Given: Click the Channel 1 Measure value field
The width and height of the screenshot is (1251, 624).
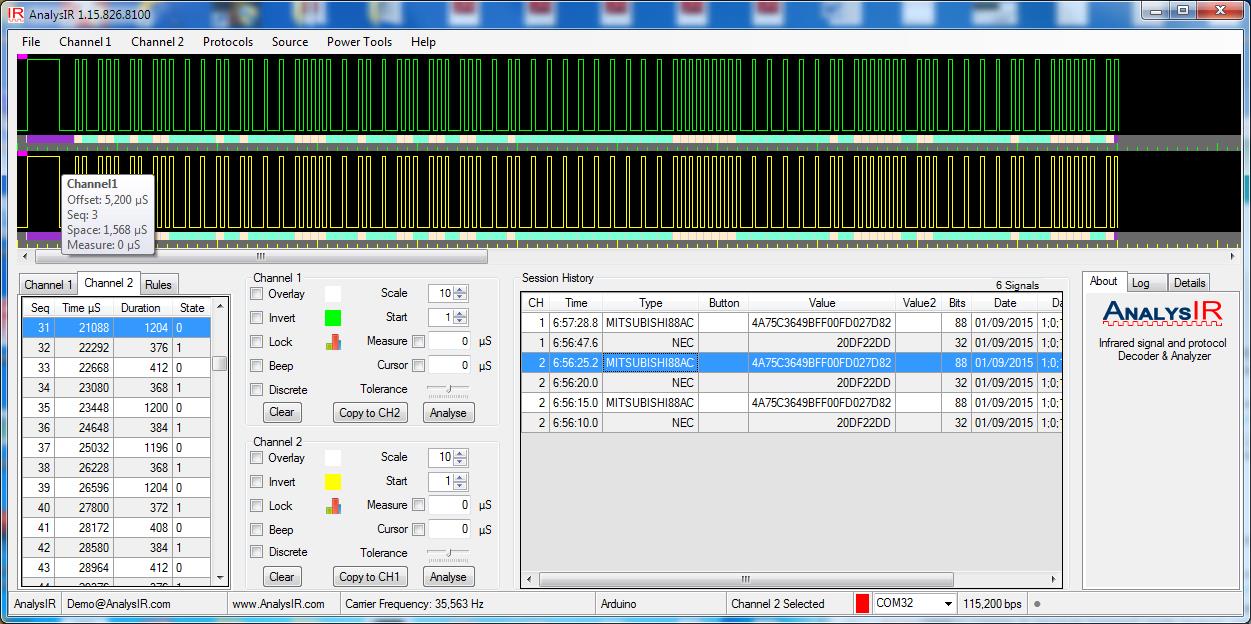Looking at the screenshot, I should [x=449, y=342].
